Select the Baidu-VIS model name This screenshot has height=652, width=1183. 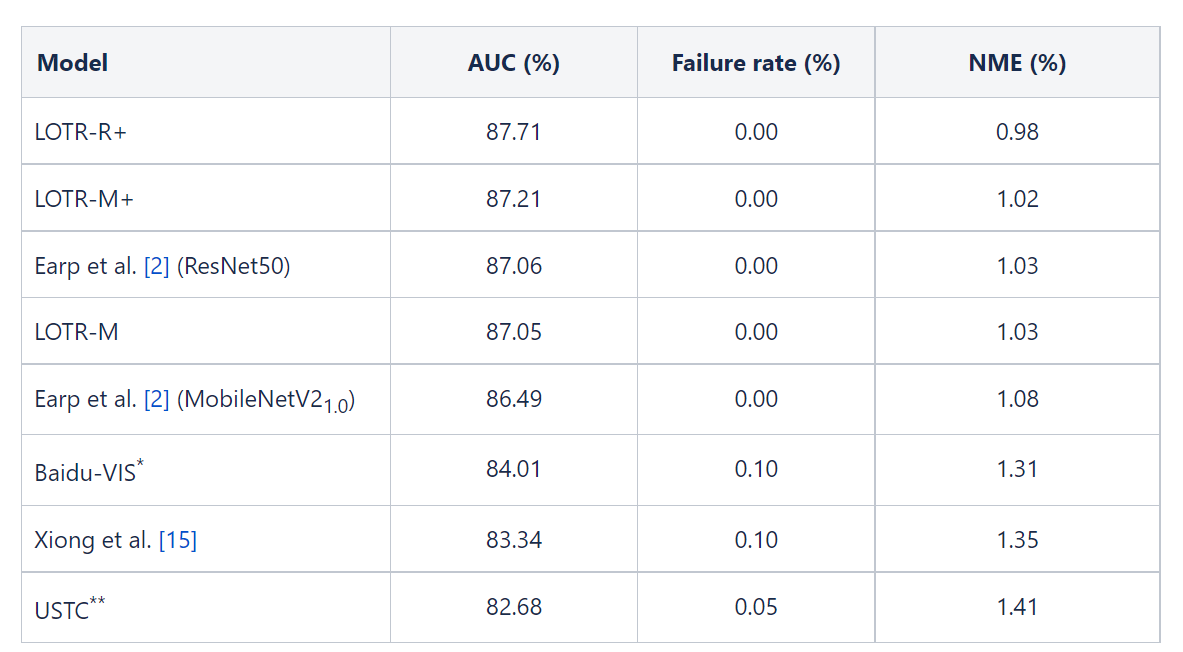tap(88, 471)
